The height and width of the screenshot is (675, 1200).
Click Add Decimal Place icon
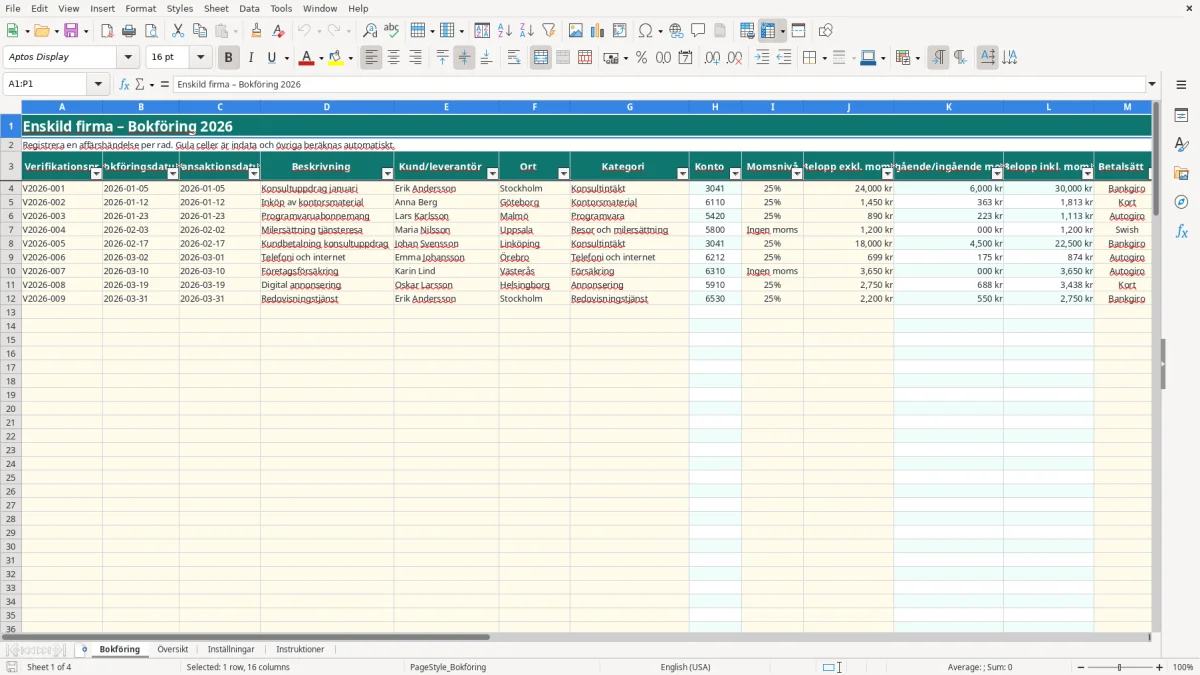713,58
